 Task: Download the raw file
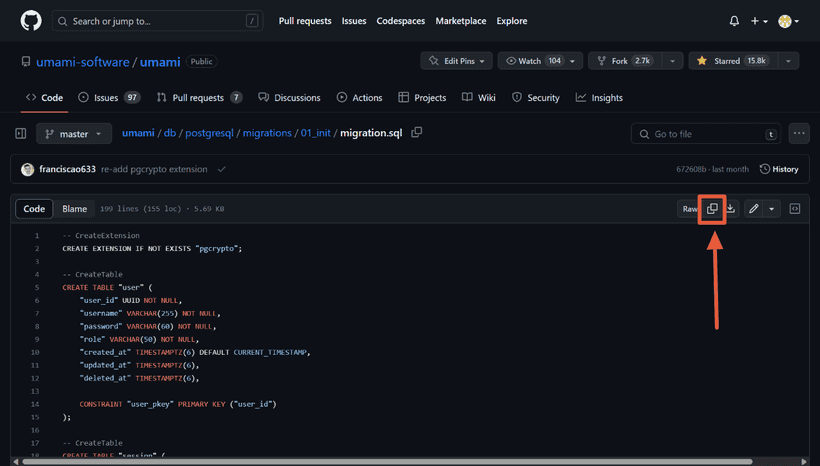[x=731, y=209]
